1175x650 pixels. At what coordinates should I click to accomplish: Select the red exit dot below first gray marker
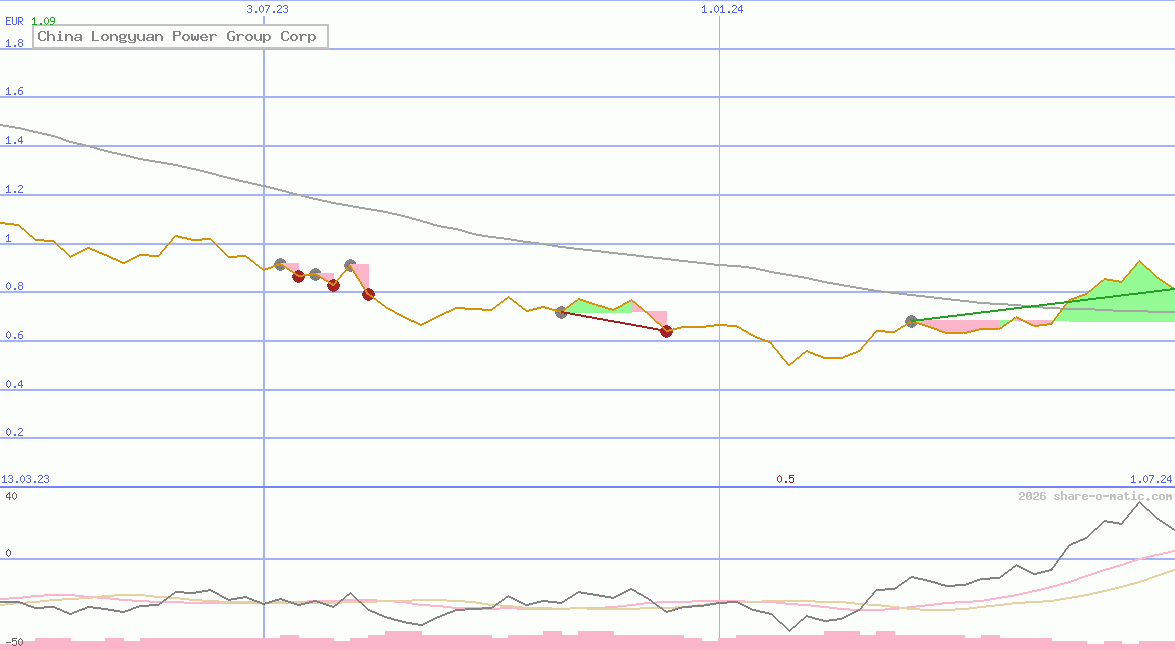pyautogui.click(x=298, y=277)
